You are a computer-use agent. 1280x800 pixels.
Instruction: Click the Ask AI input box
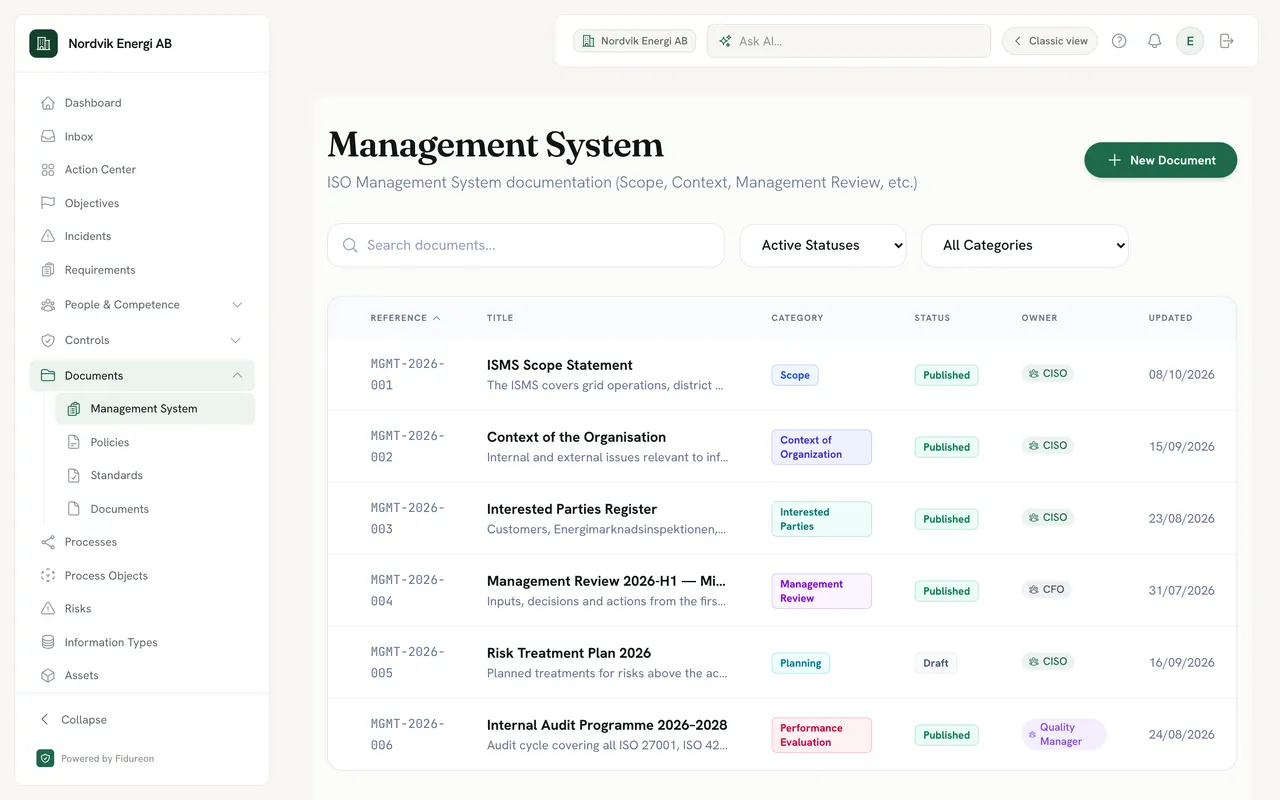point(849,41)
